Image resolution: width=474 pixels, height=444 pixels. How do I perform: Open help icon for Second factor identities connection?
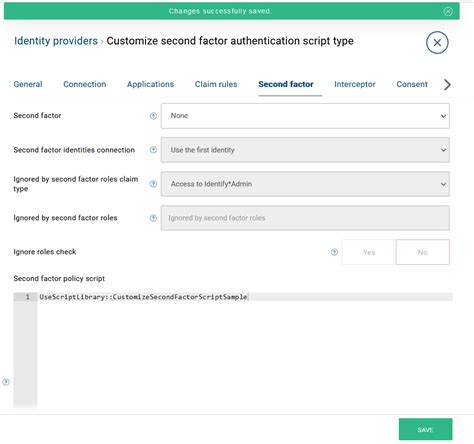coord(153,150)
